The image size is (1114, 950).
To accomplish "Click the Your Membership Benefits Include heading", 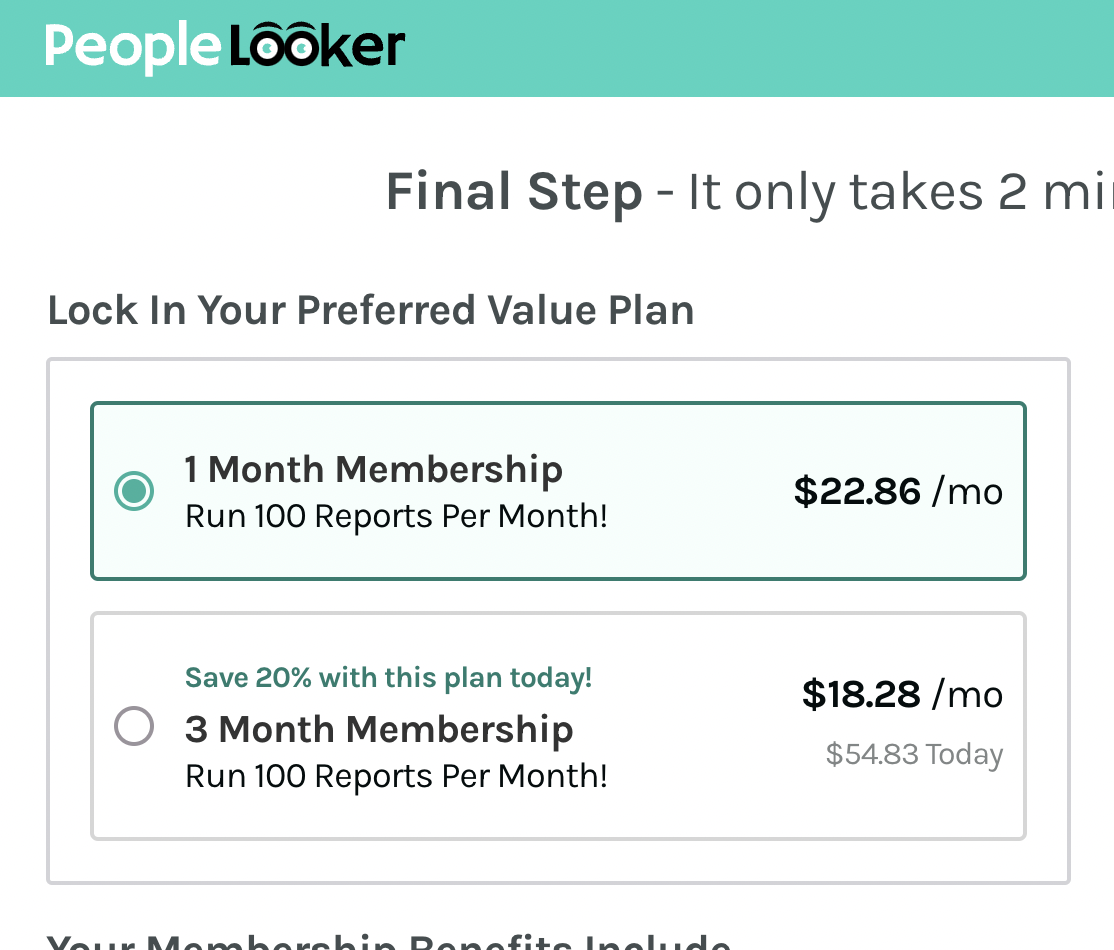I will point(389,941).
